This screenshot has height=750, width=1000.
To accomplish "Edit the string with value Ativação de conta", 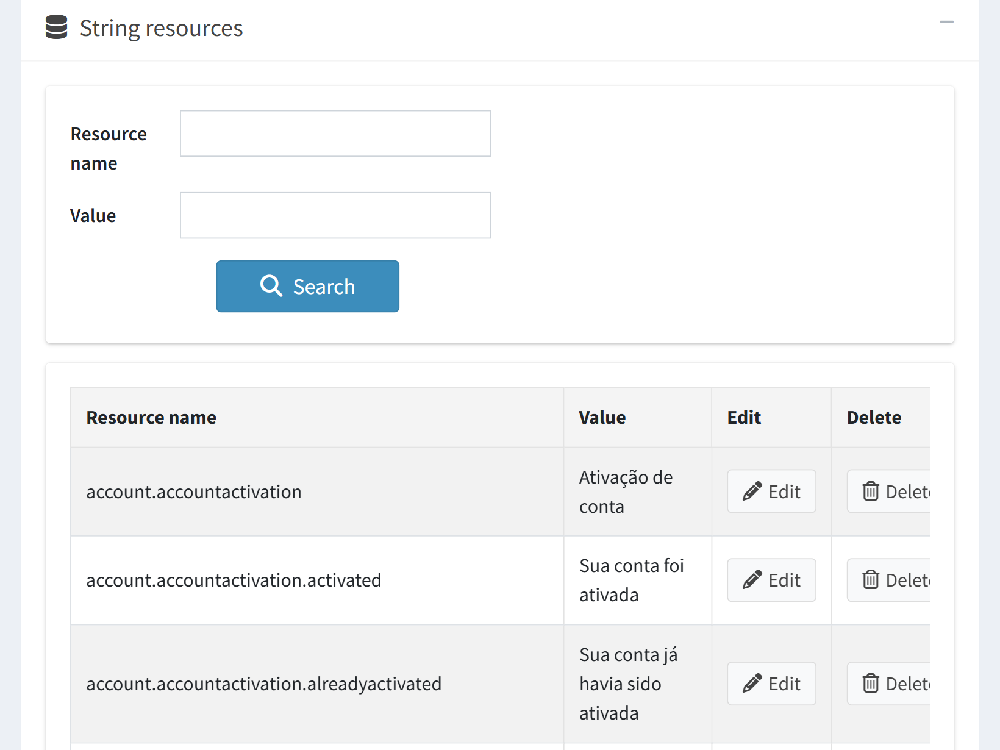I will [x=771, y=491].
